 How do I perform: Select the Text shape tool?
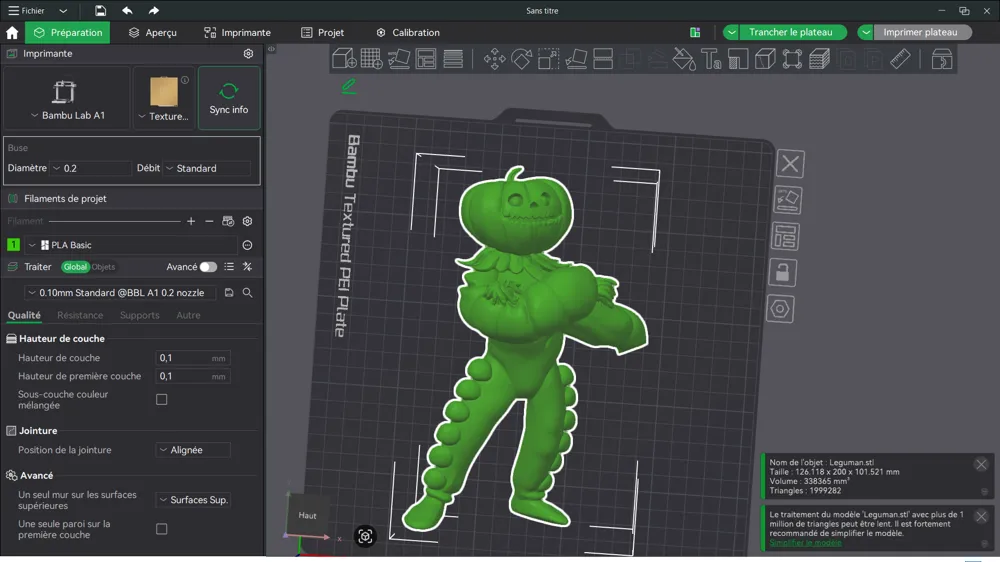point(711,59)
